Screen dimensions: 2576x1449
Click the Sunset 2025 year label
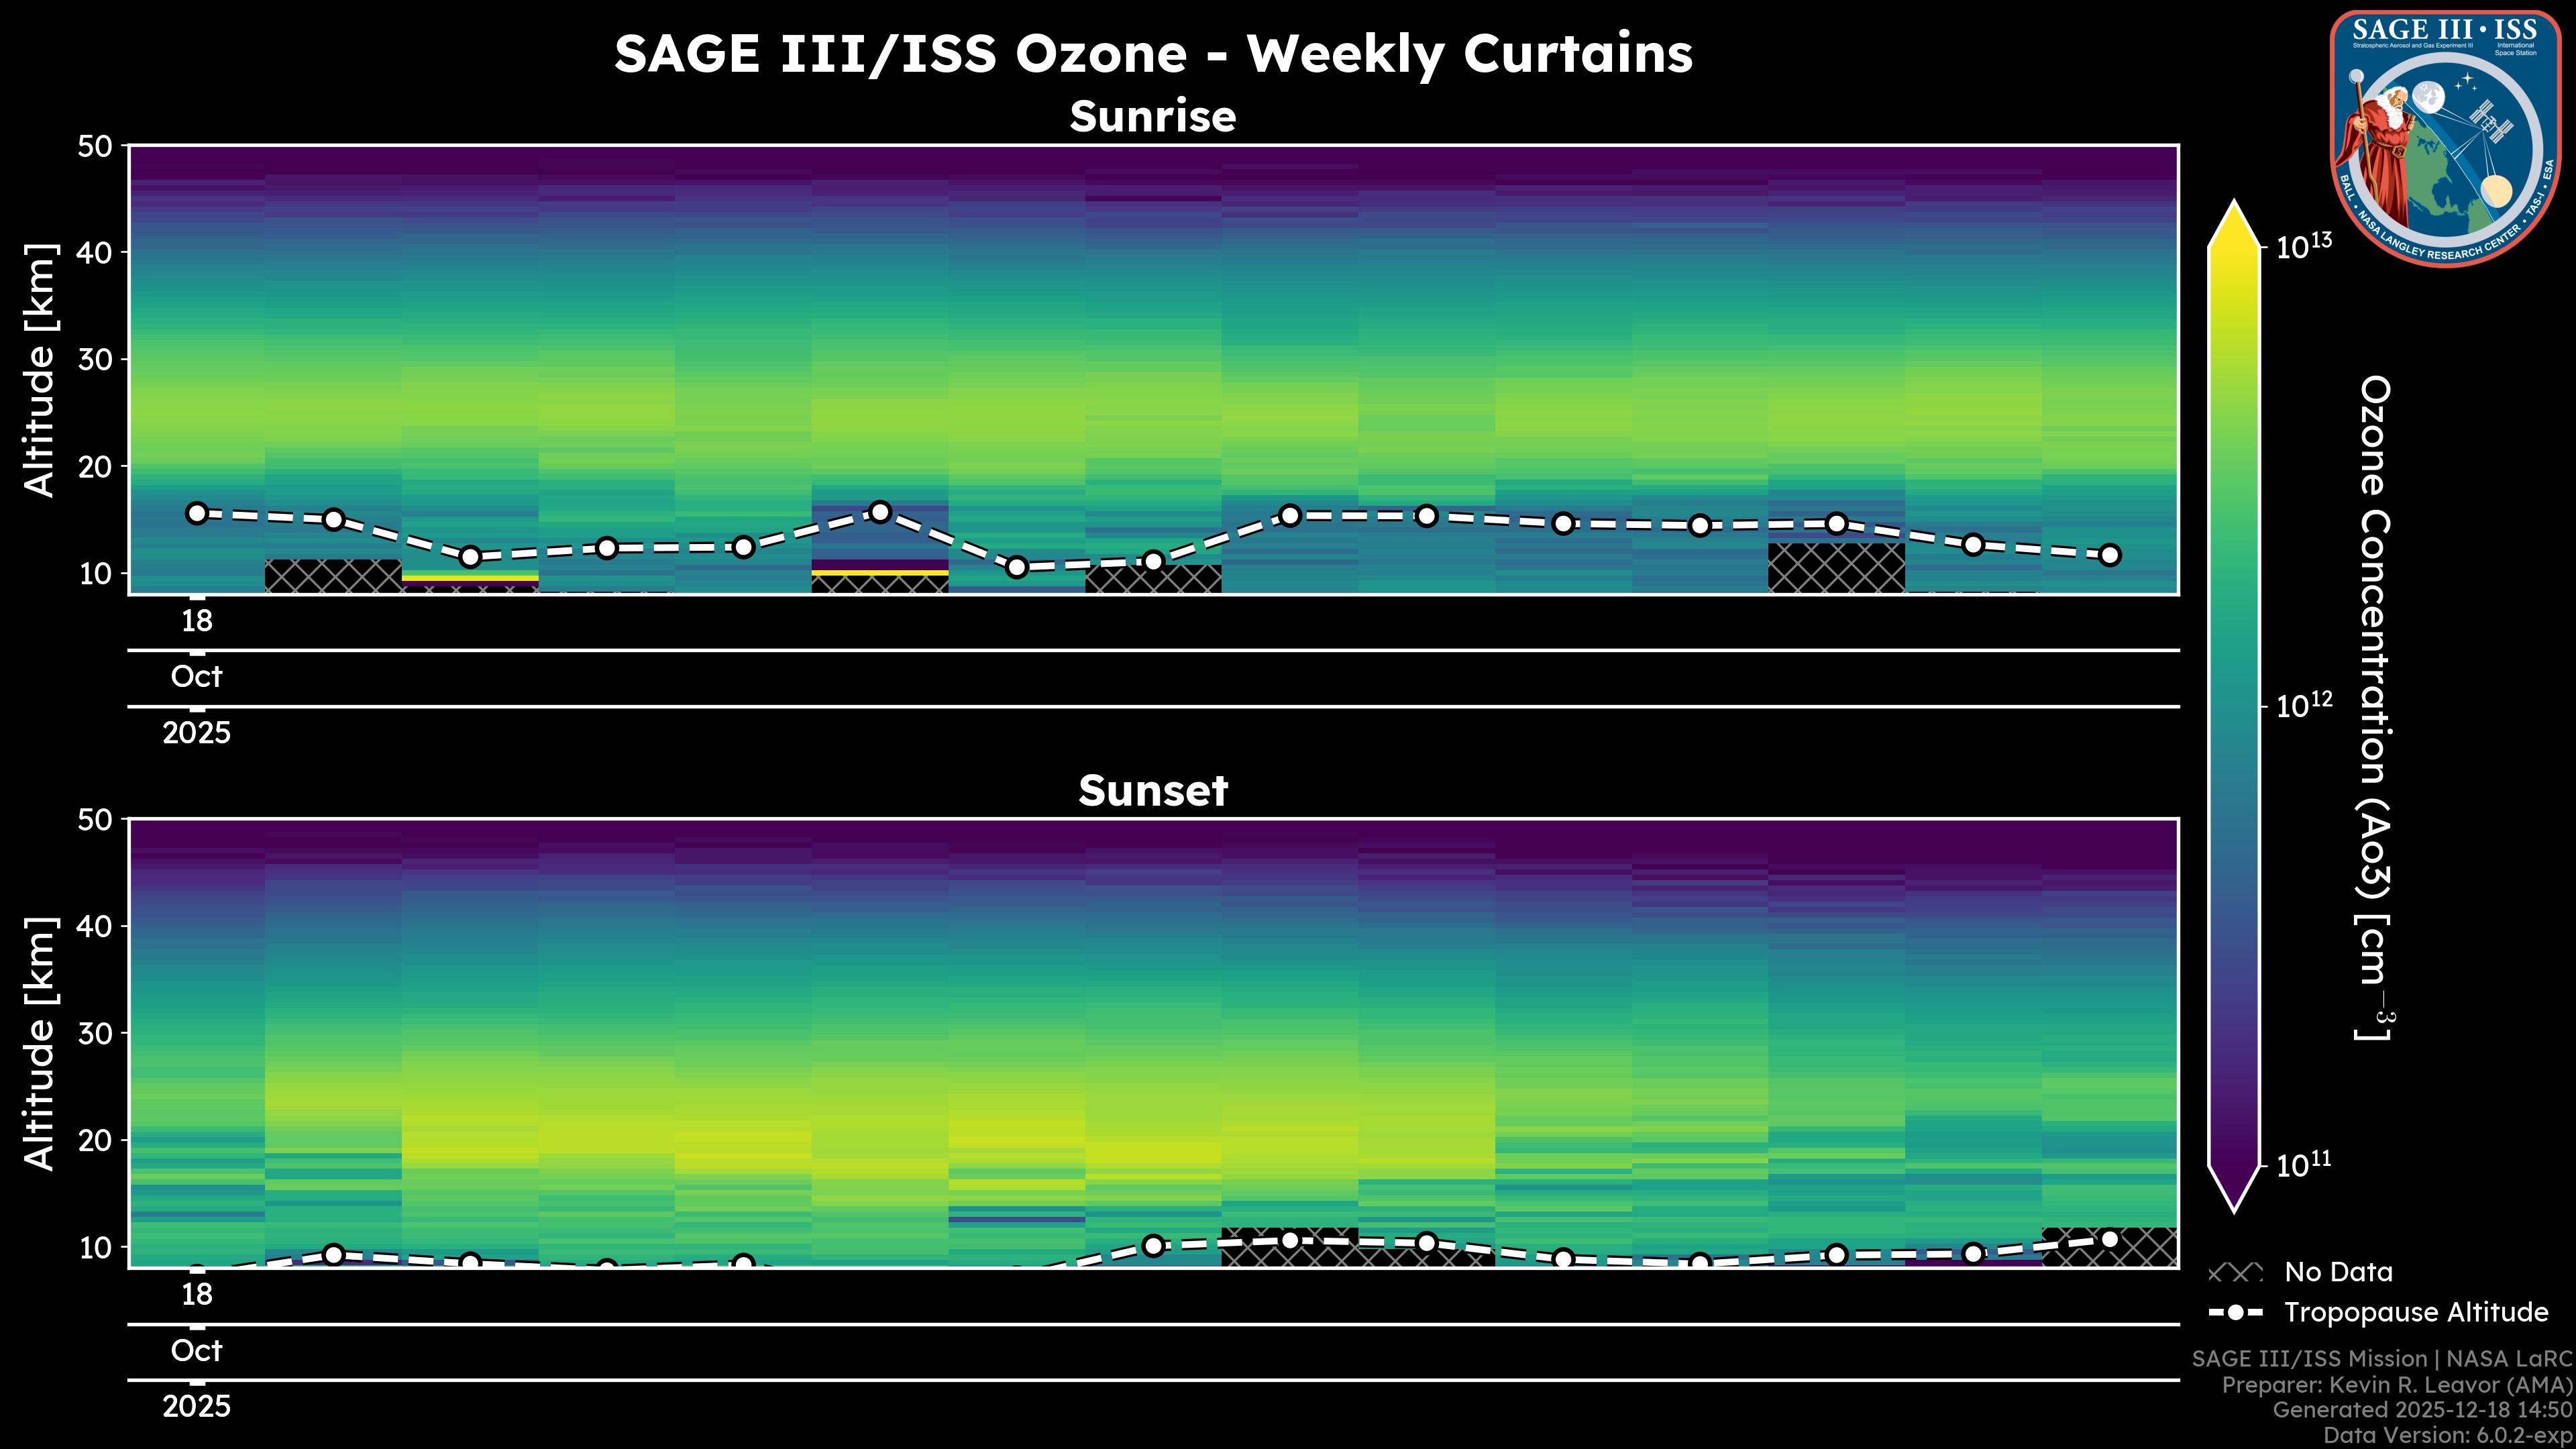coord(197,1407)
